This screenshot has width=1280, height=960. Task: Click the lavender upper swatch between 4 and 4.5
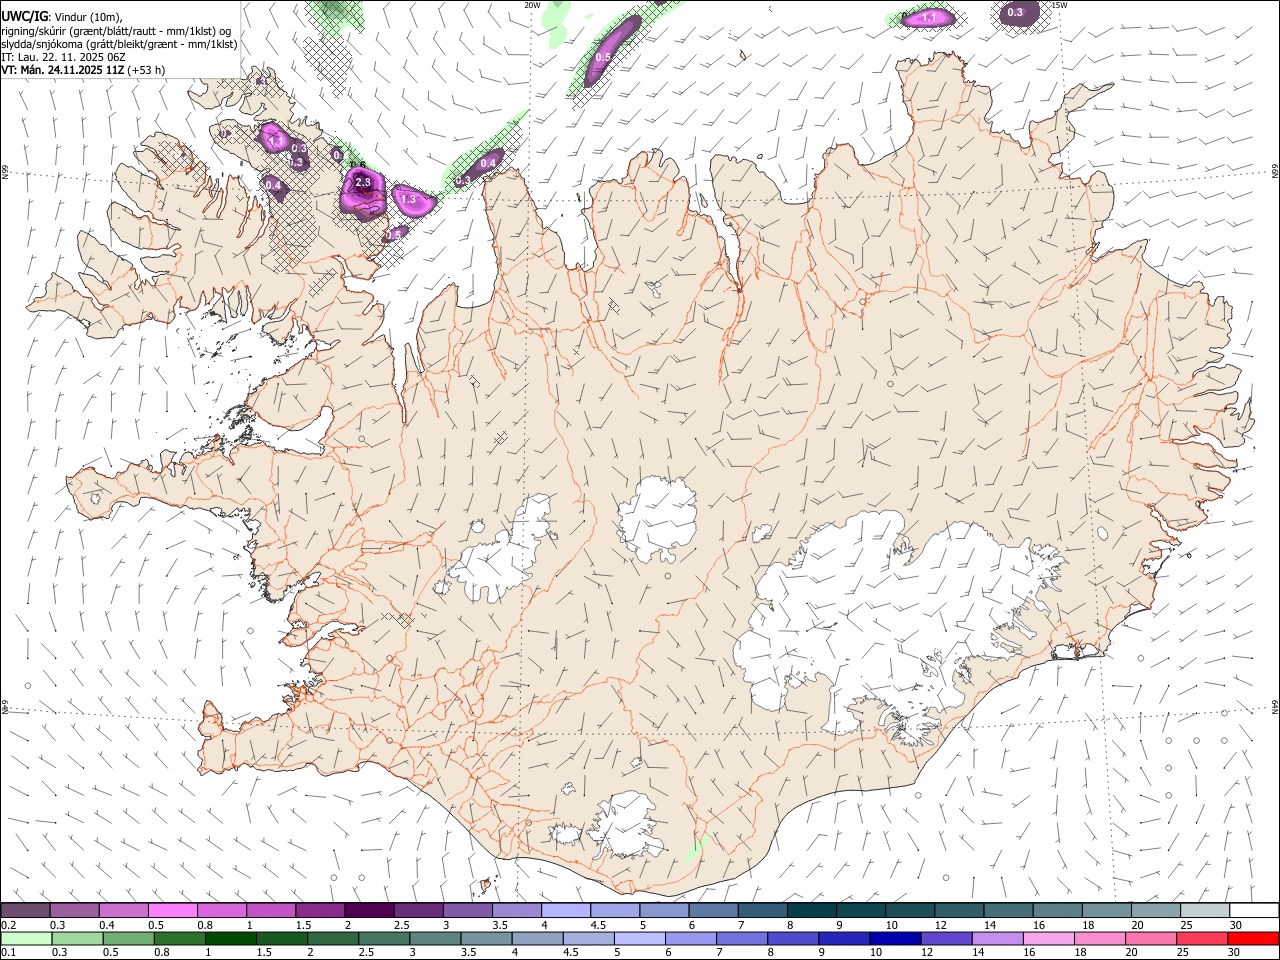pos(565,910)
